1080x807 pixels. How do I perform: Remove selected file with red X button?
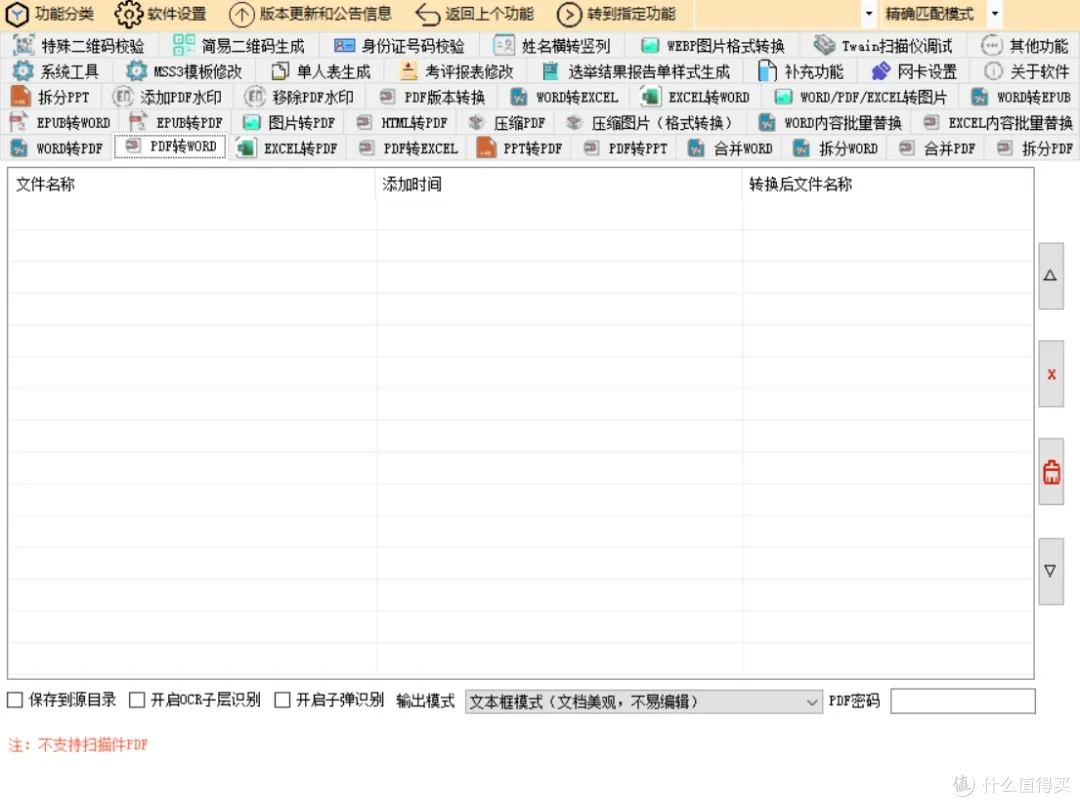click(x=1050, y=374)
